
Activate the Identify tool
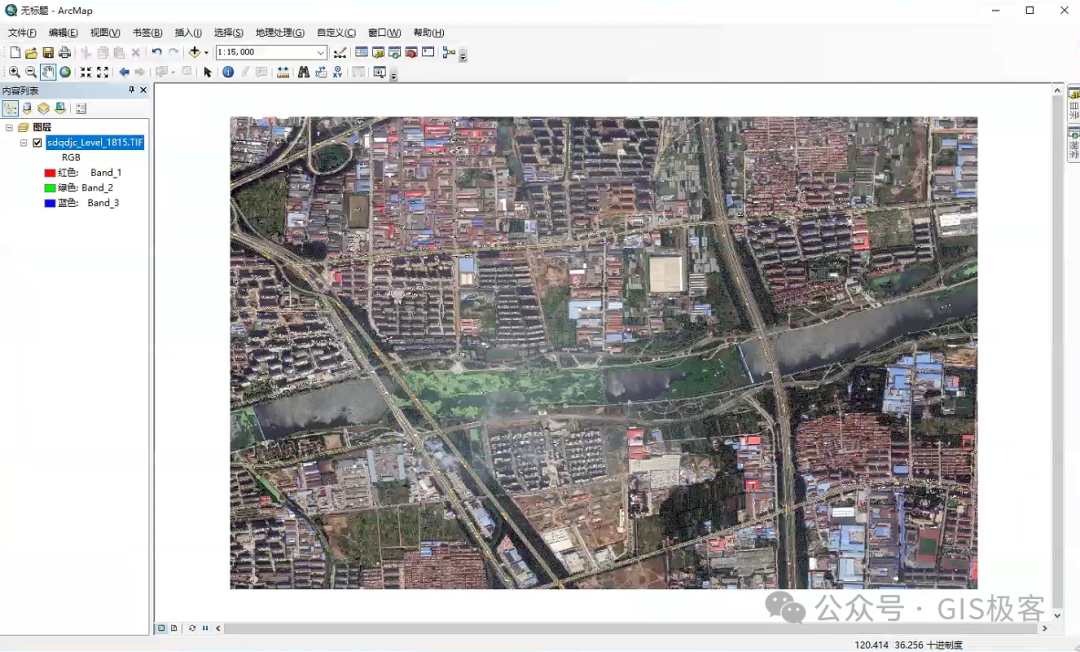click(228, 72)
